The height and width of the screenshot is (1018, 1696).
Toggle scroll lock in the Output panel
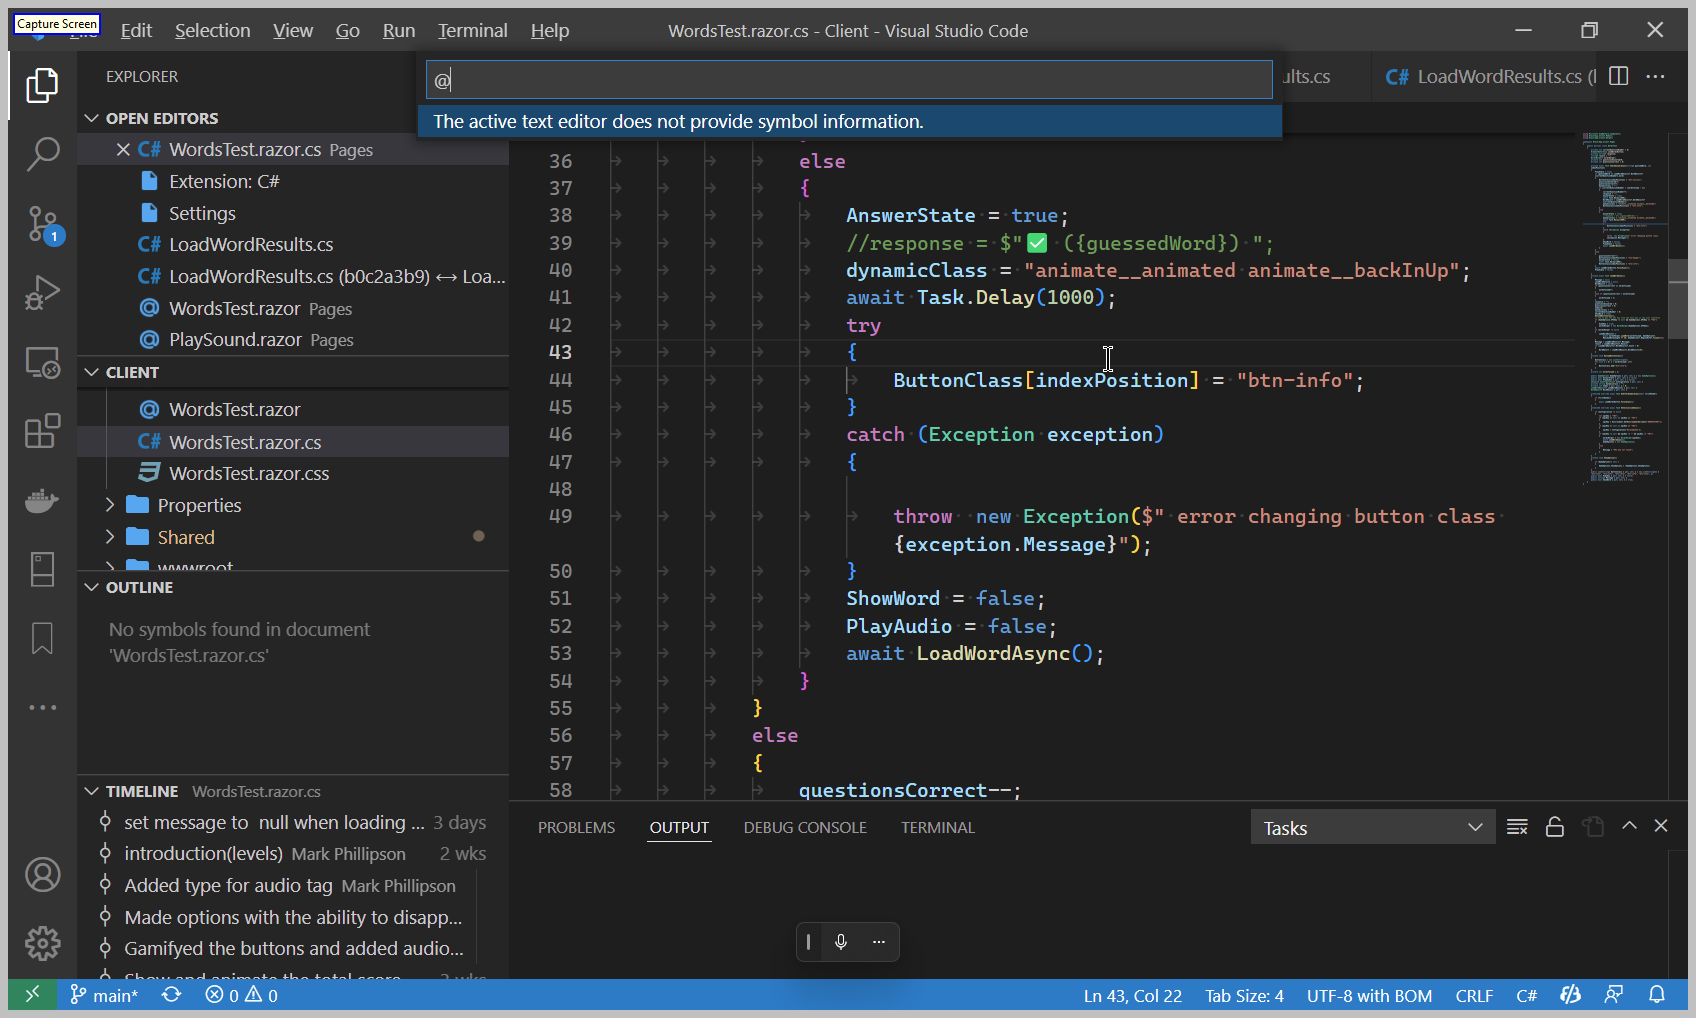point(1555,826)
